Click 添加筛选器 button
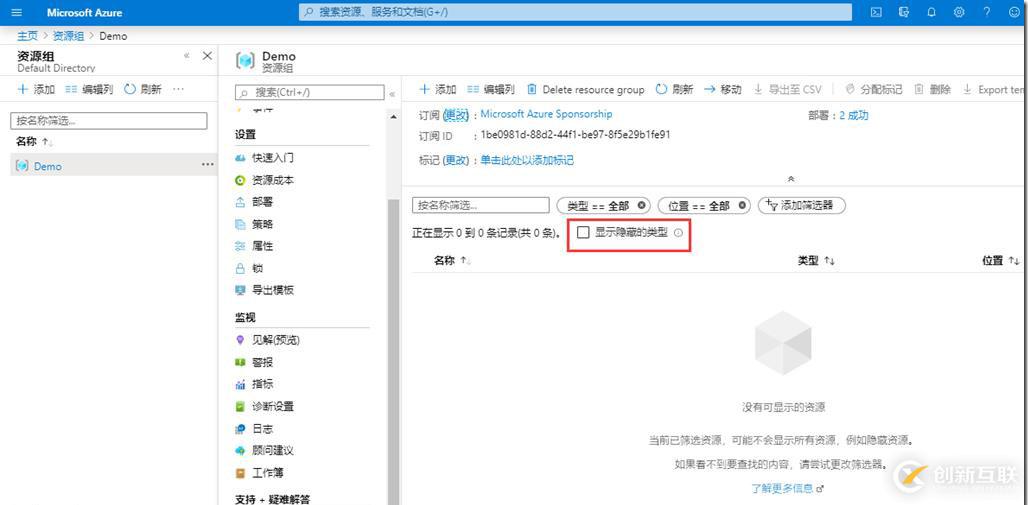Image resolution: width=1028 pixels, height=505 pixels. coord(801,205)
